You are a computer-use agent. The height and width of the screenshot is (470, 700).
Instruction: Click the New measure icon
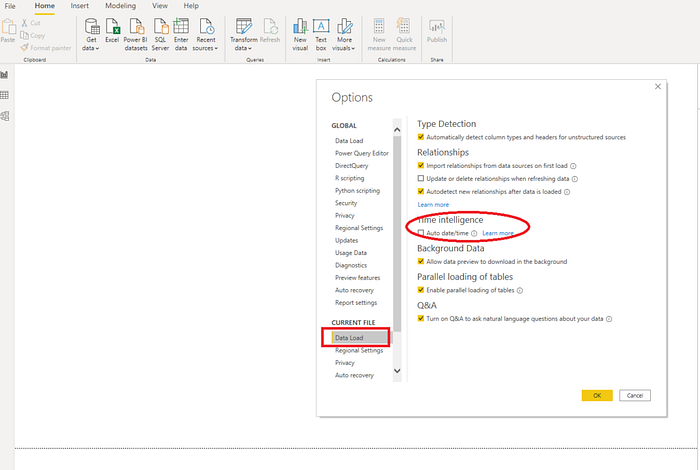click(x=379, y=27)
